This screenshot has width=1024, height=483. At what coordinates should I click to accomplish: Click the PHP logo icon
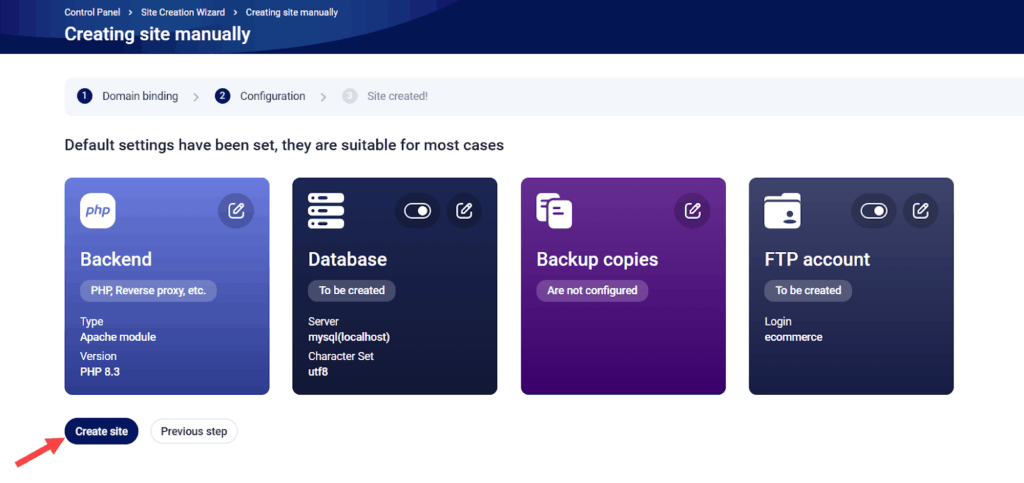(x=98, y=211)
